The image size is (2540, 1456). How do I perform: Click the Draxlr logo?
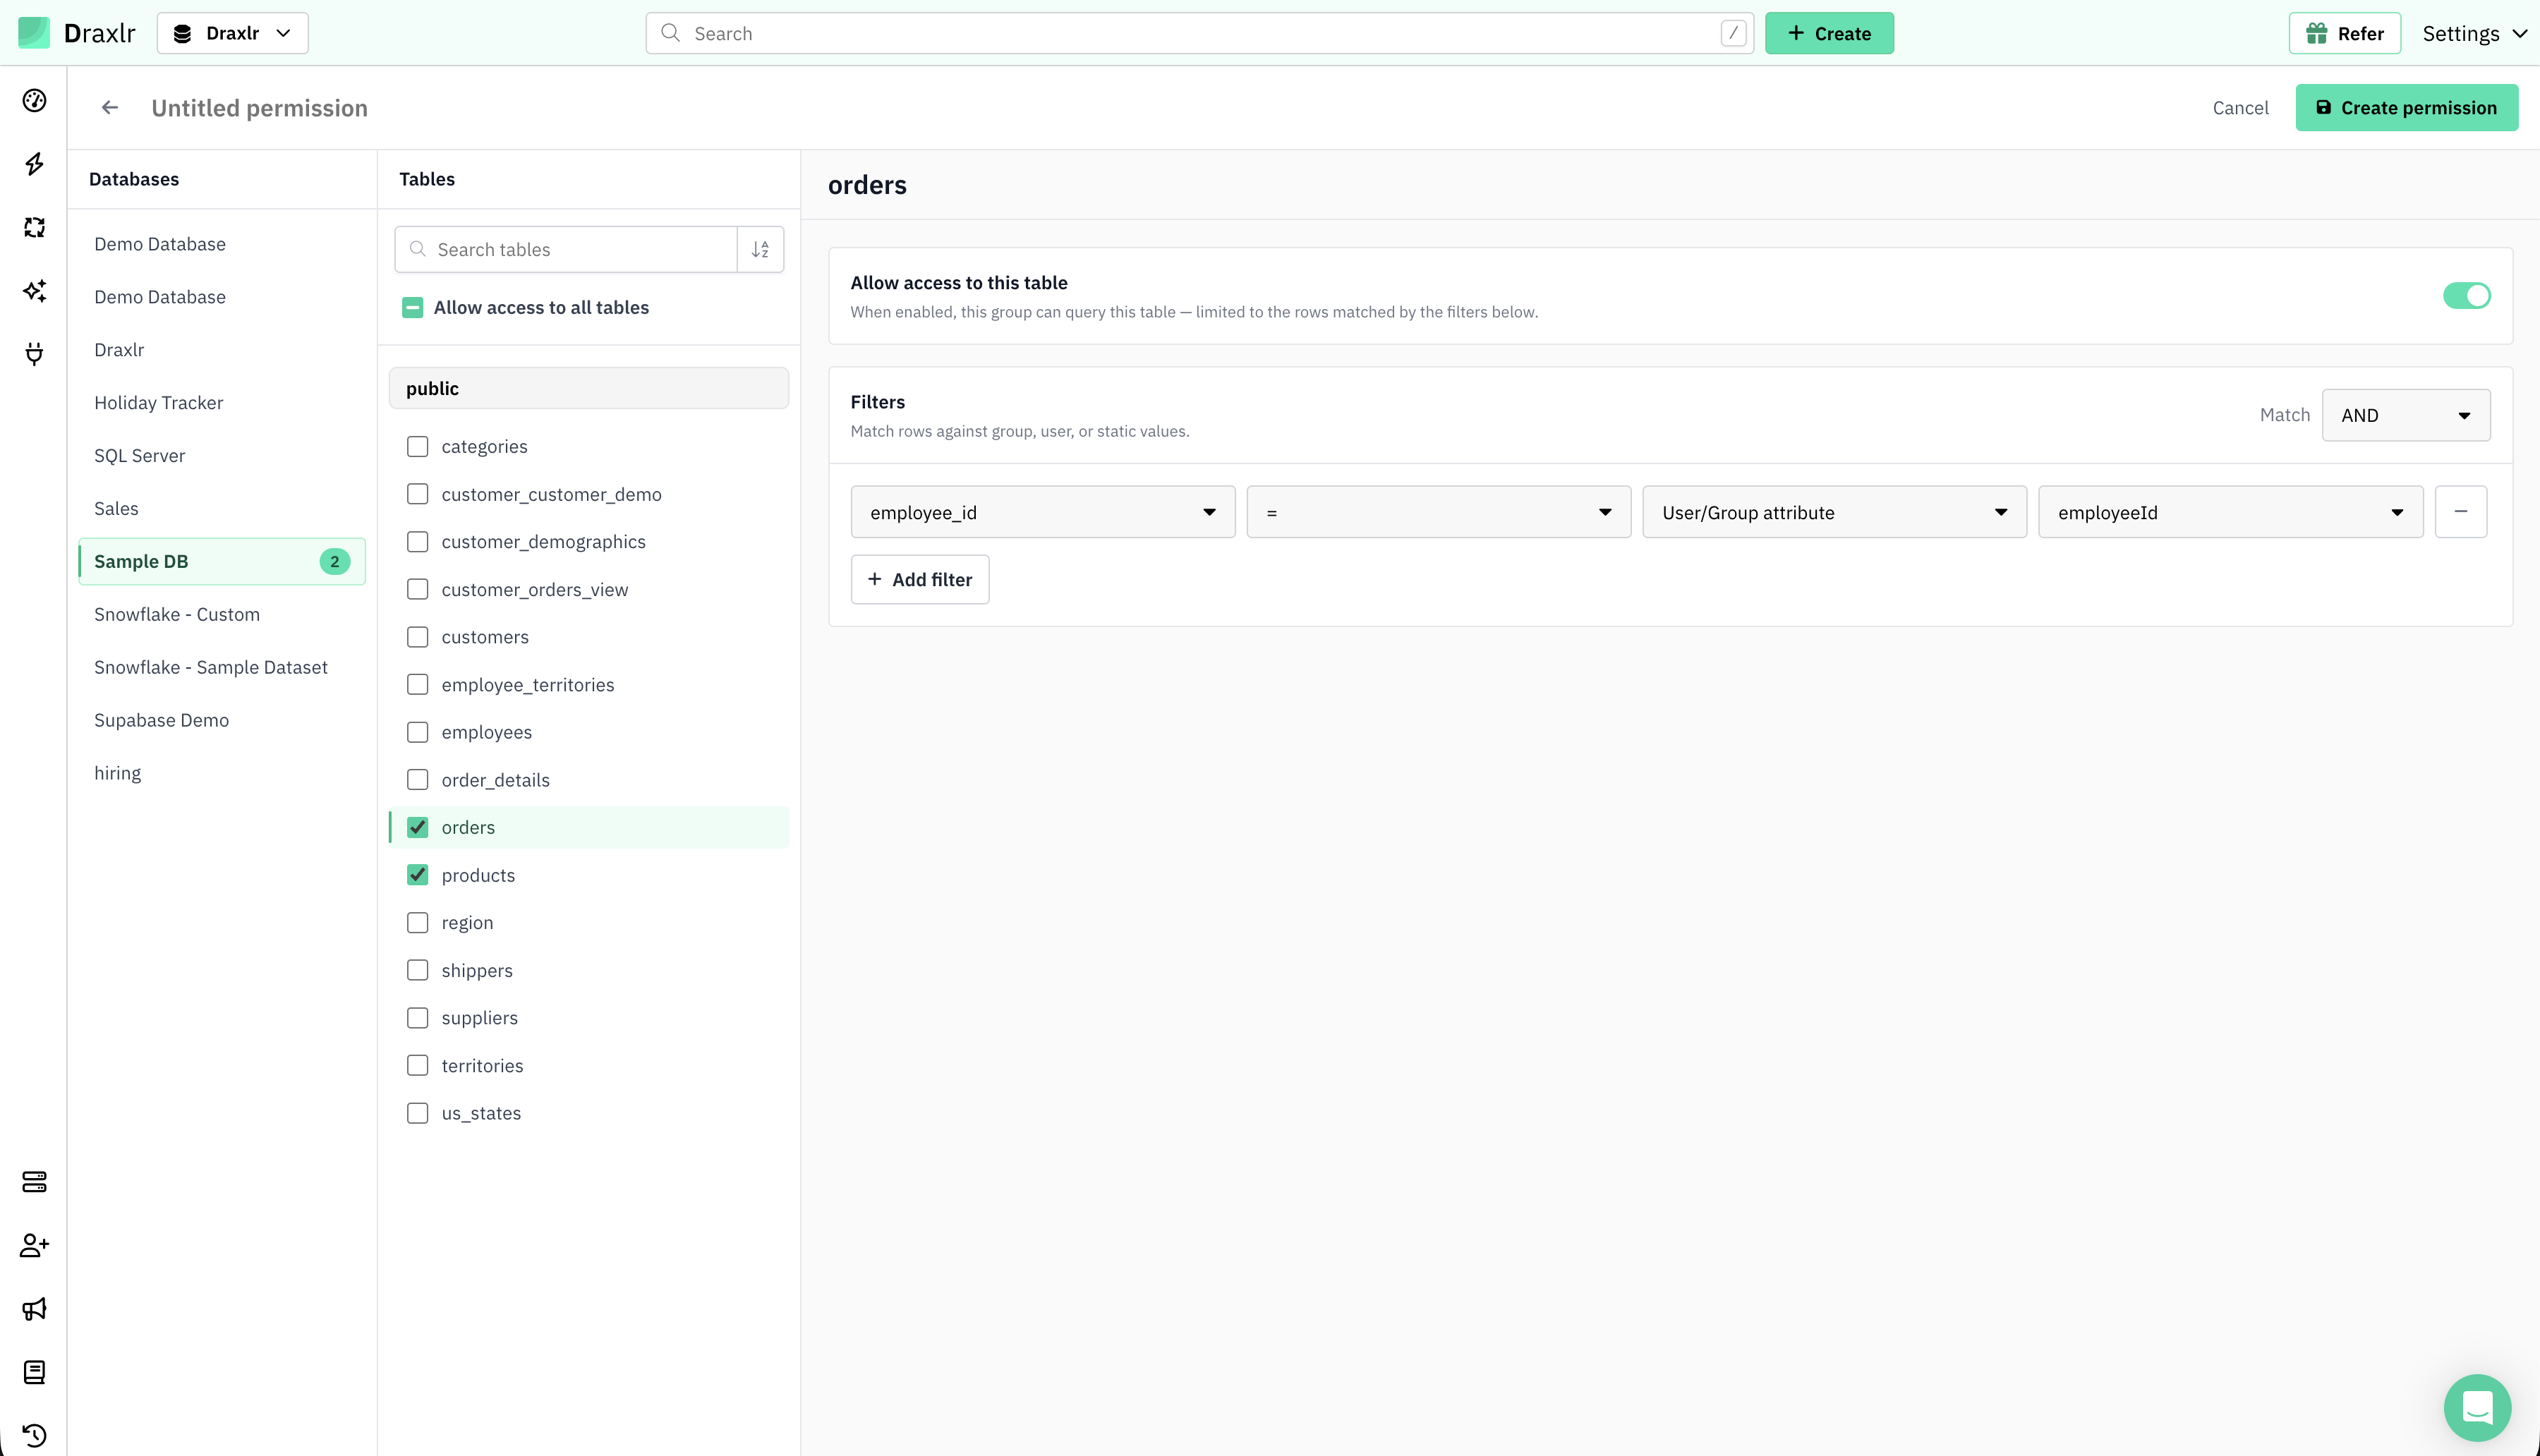pos(77,33)
